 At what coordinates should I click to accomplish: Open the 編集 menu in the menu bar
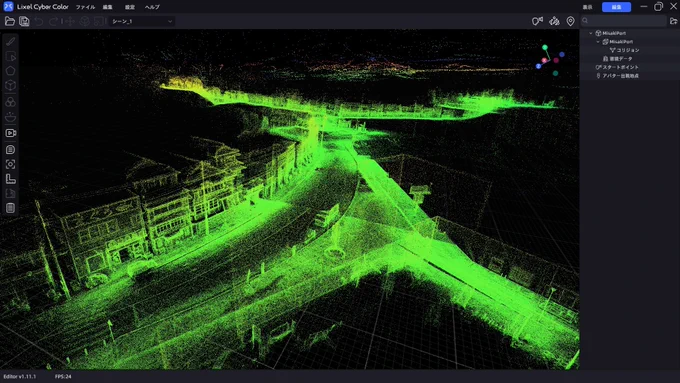pyautogui.click(x=108, y=7)
